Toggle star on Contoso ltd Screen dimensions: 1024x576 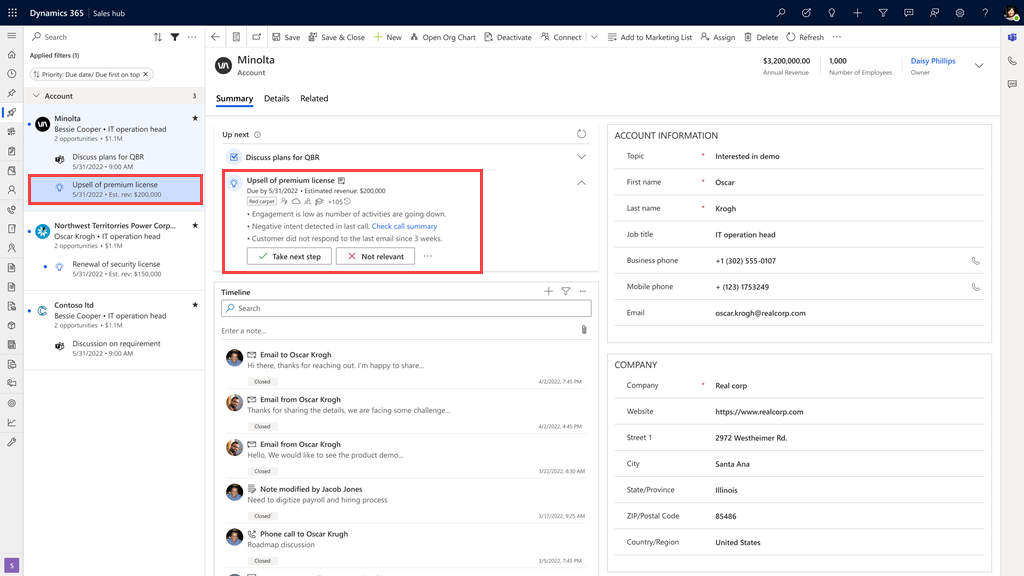[195, 305]
